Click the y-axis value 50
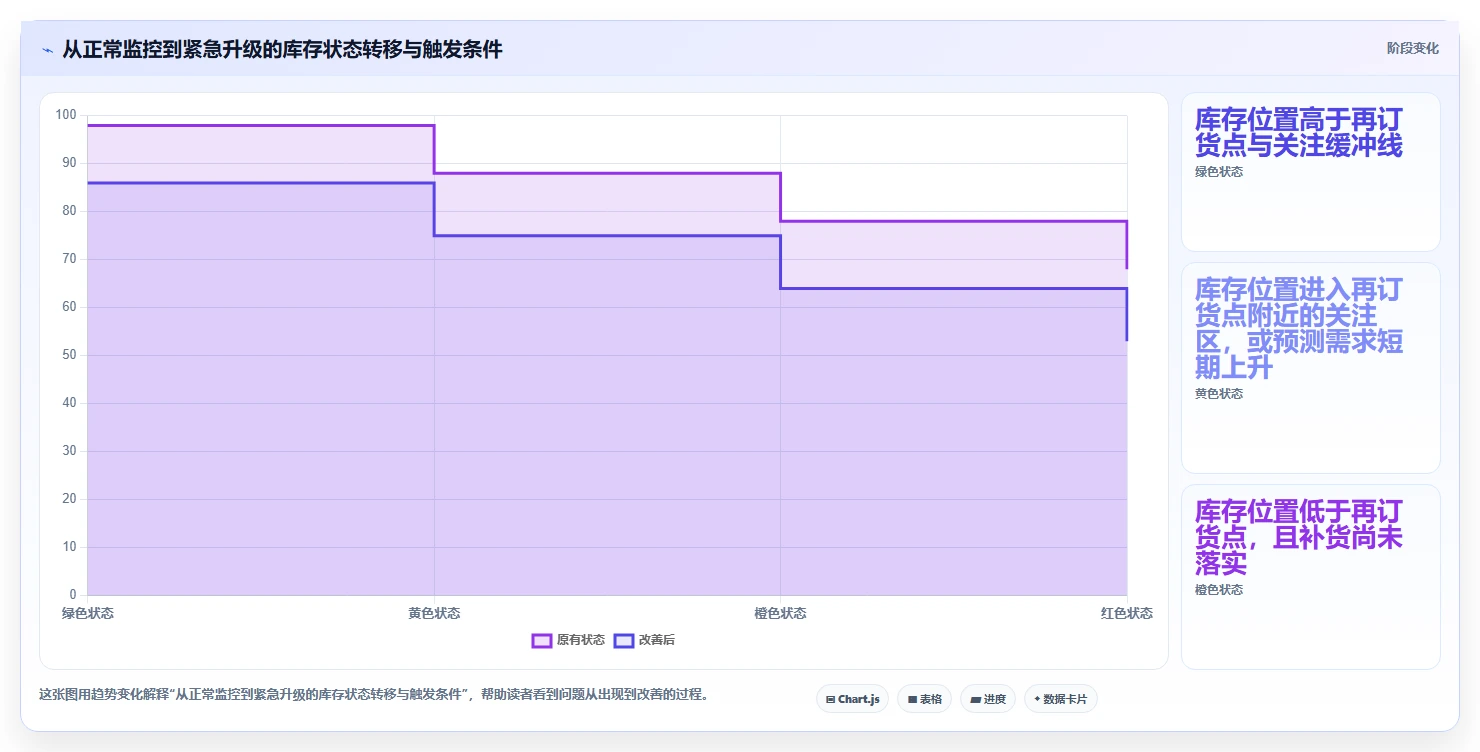Image resolution: width=1480 pixels, height=752 pixels. pos(69,355)
